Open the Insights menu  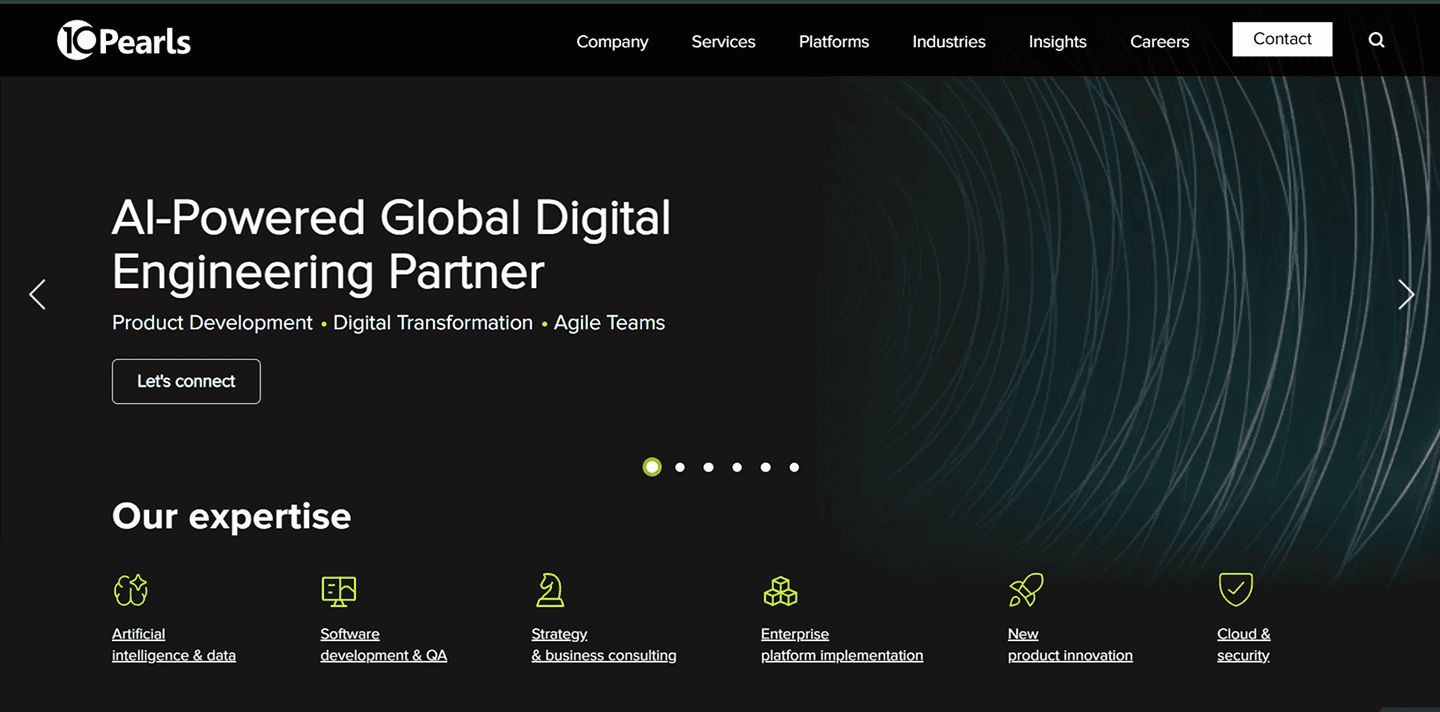click(1057, 41)
